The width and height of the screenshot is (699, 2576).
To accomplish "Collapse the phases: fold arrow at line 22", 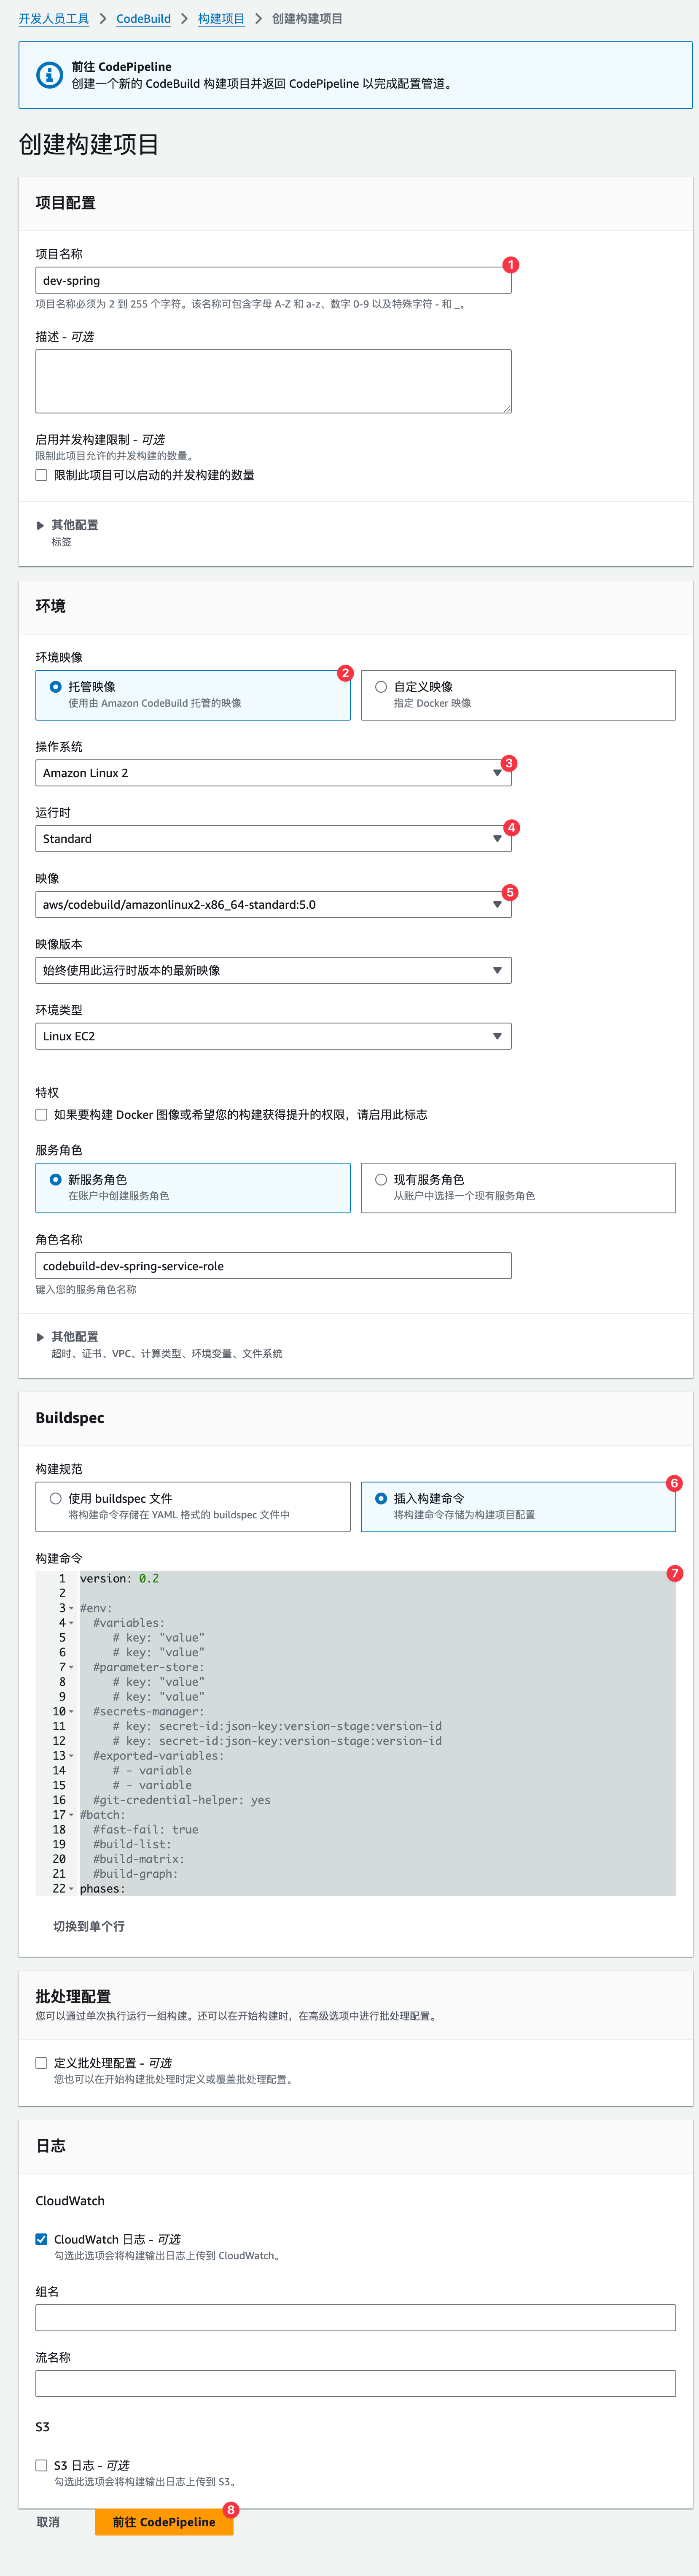I will (71, 1889).
